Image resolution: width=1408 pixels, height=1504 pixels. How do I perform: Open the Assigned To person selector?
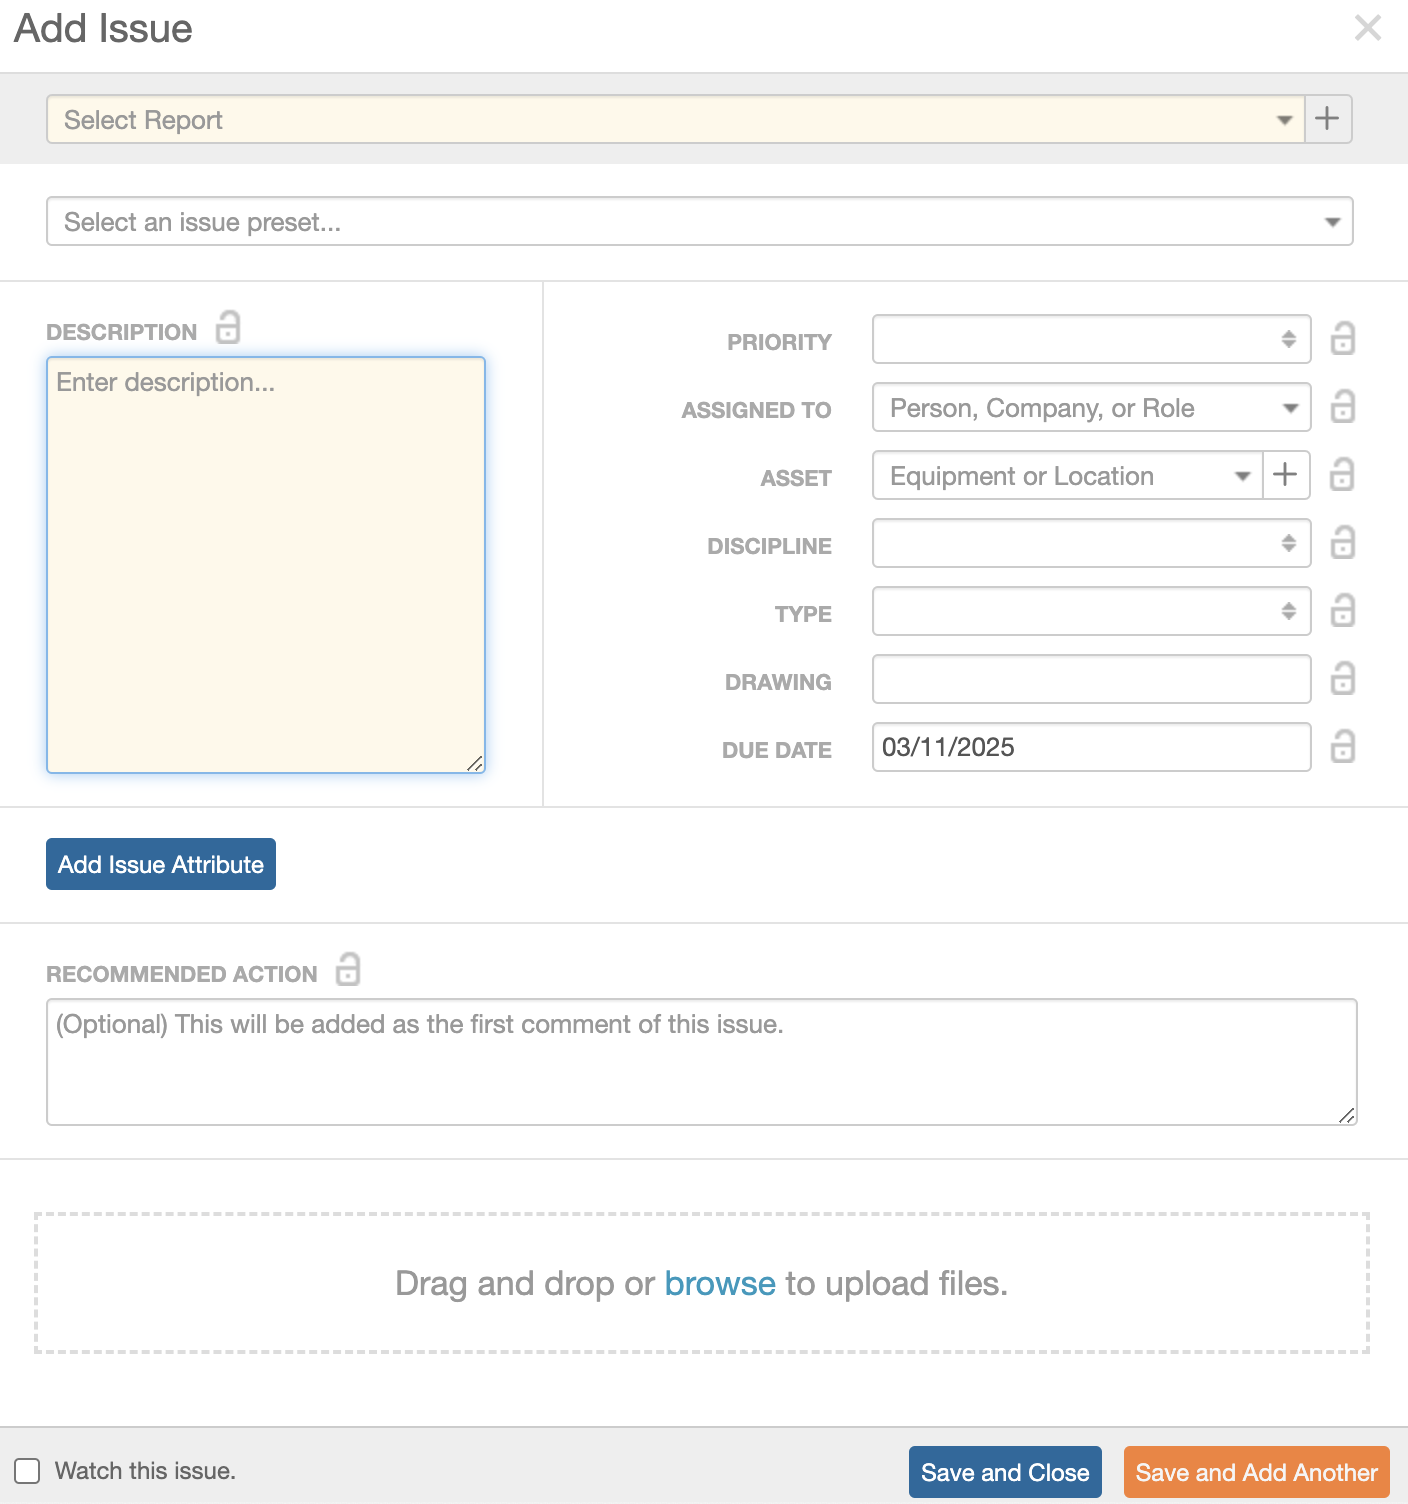pos(1092,407)
